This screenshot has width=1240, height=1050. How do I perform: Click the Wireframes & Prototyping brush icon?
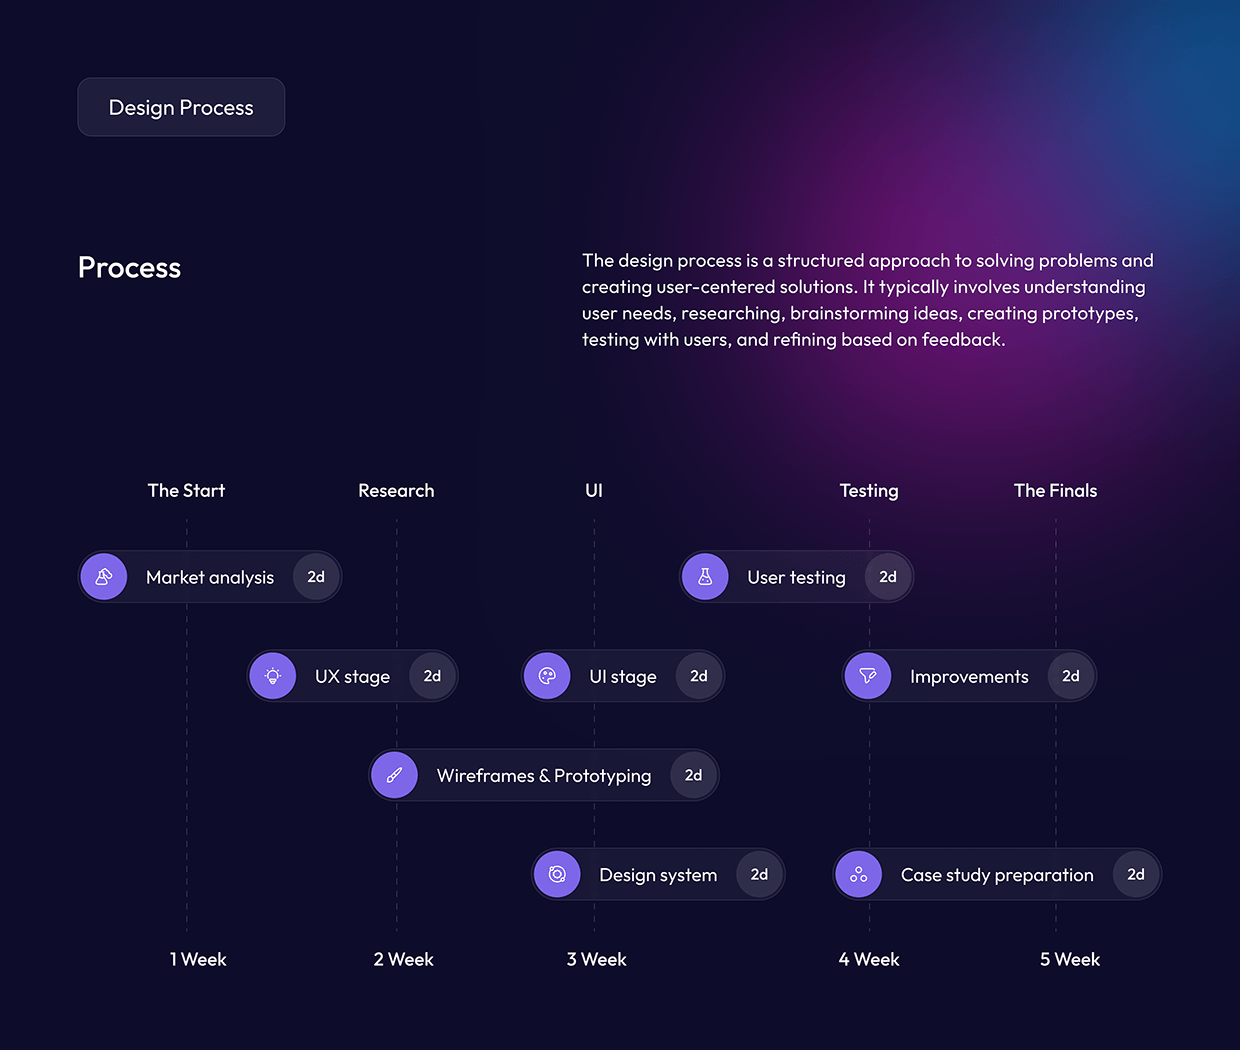click(394, 775)
